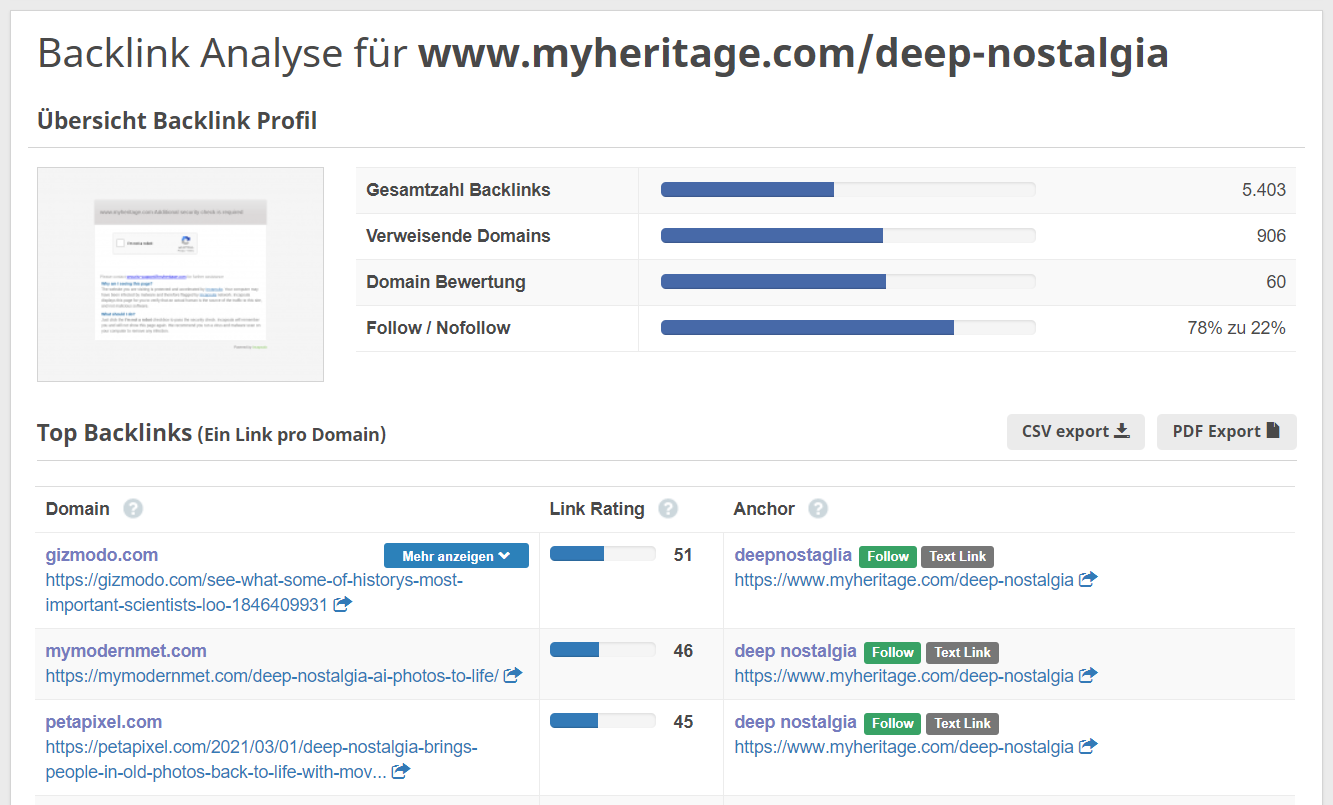Click the 78% zu 22% value
Screen dimensions: 1333x805
[x=1236, y=328]
